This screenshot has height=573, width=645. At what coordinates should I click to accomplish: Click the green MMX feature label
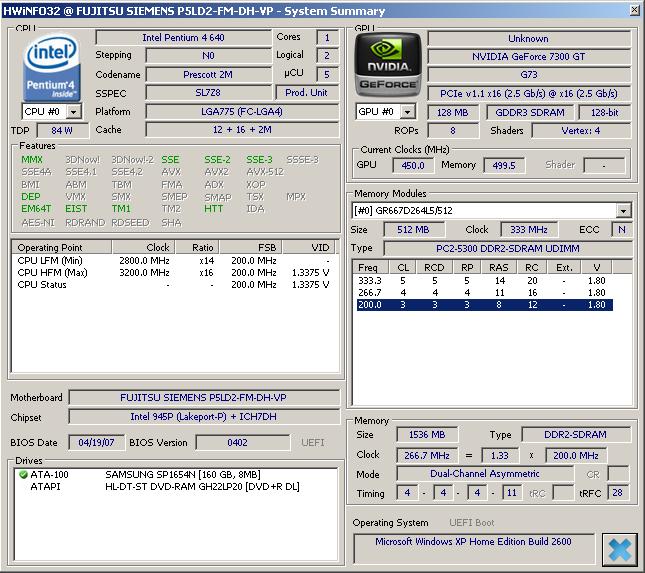(x=32, y=160)
